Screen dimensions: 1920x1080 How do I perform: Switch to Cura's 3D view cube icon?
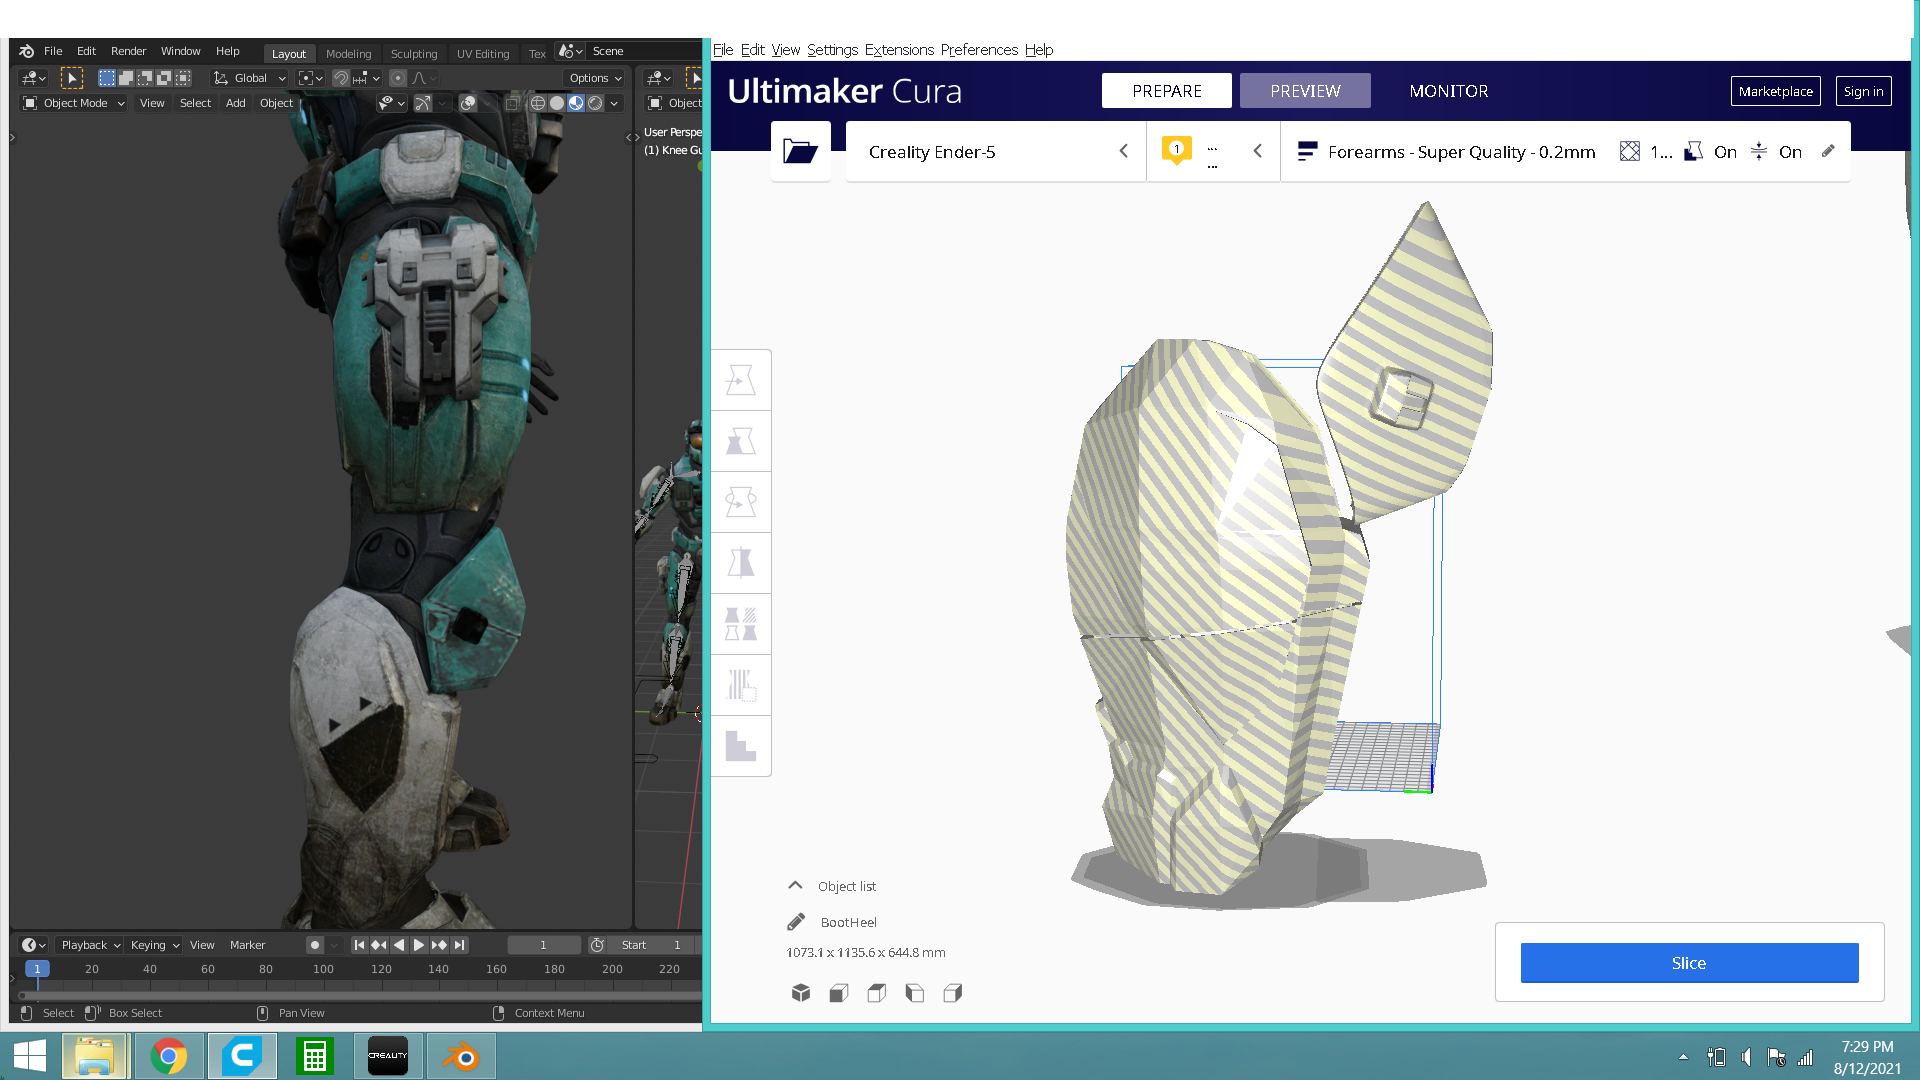(801, 993)
